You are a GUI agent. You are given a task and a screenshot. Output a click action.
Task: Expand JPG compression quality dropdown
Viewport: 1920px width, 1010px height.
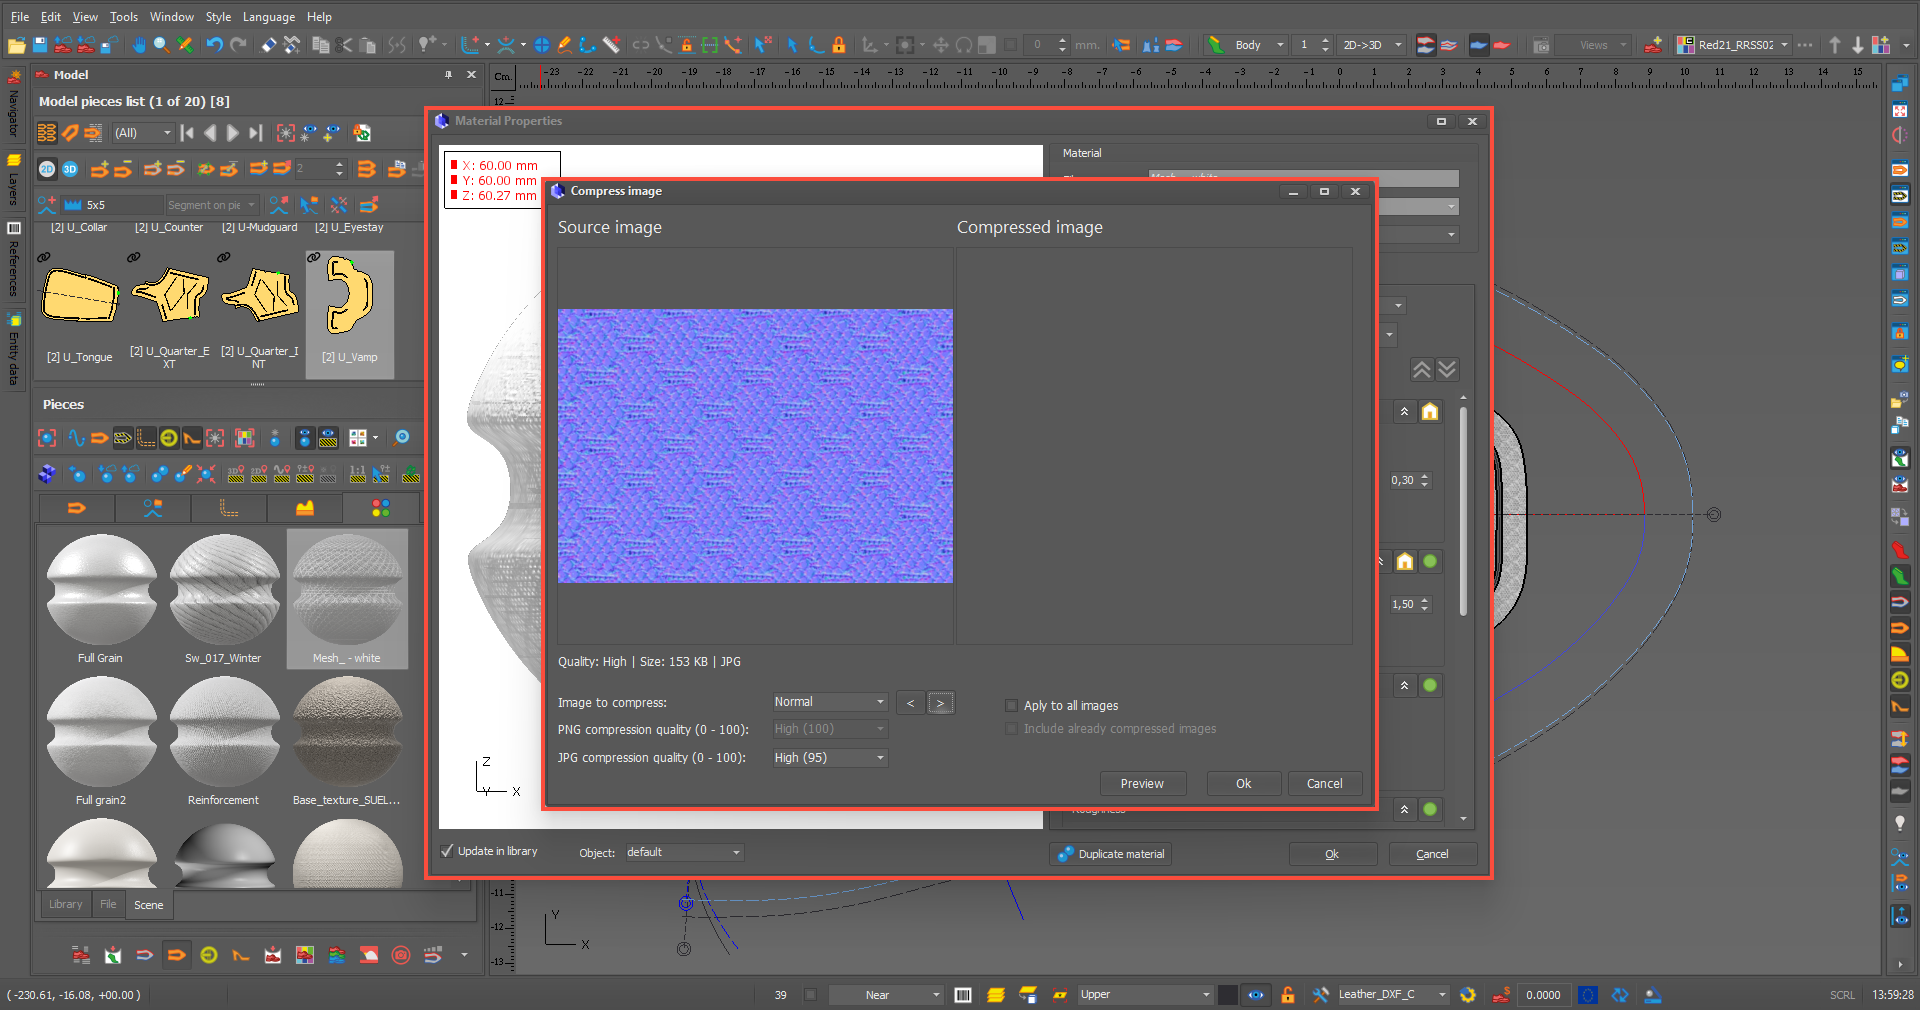click(x=830, y=758)
